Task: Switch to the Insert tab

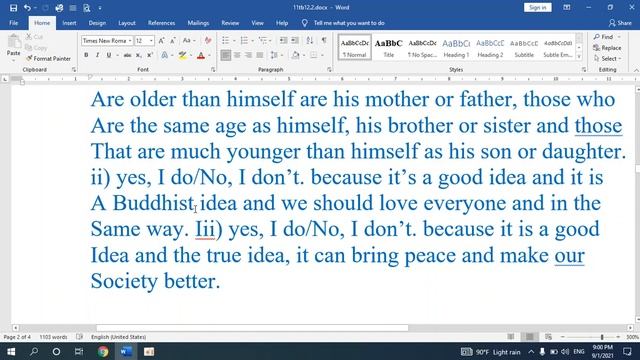Action: 69,23
